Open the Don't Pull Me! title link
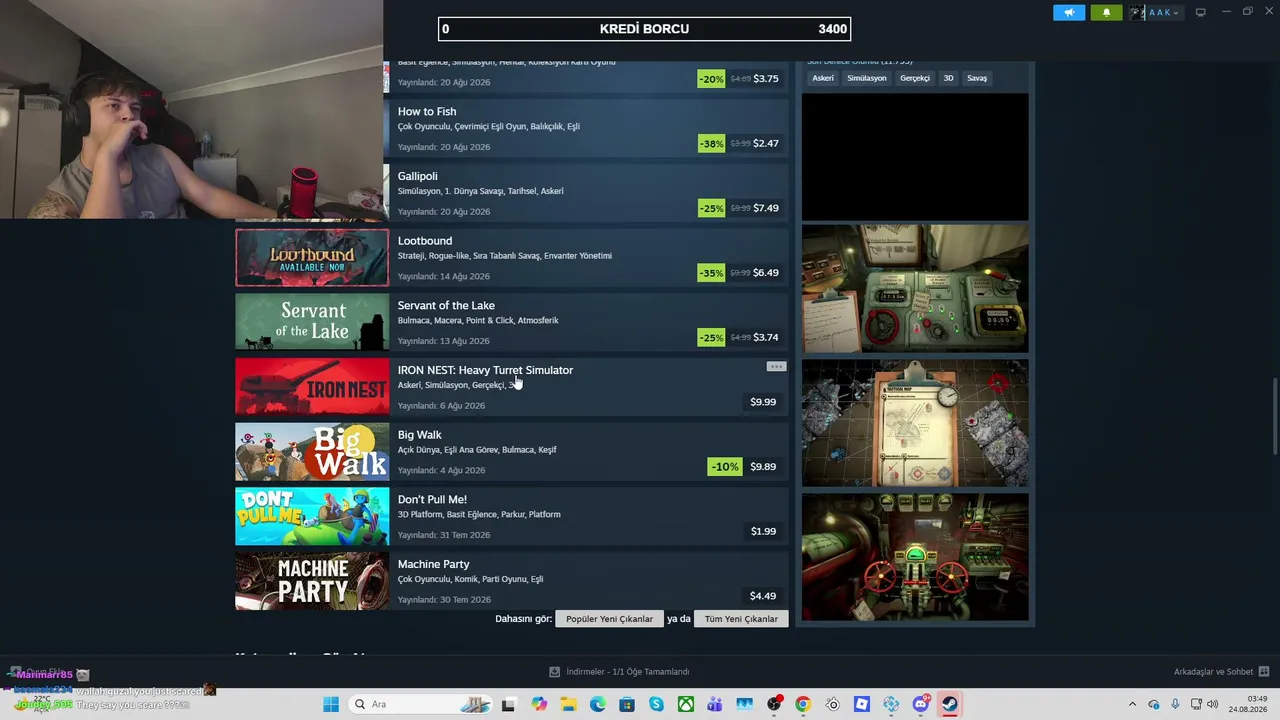1280x720 pixels. click(x=432, y=500)
